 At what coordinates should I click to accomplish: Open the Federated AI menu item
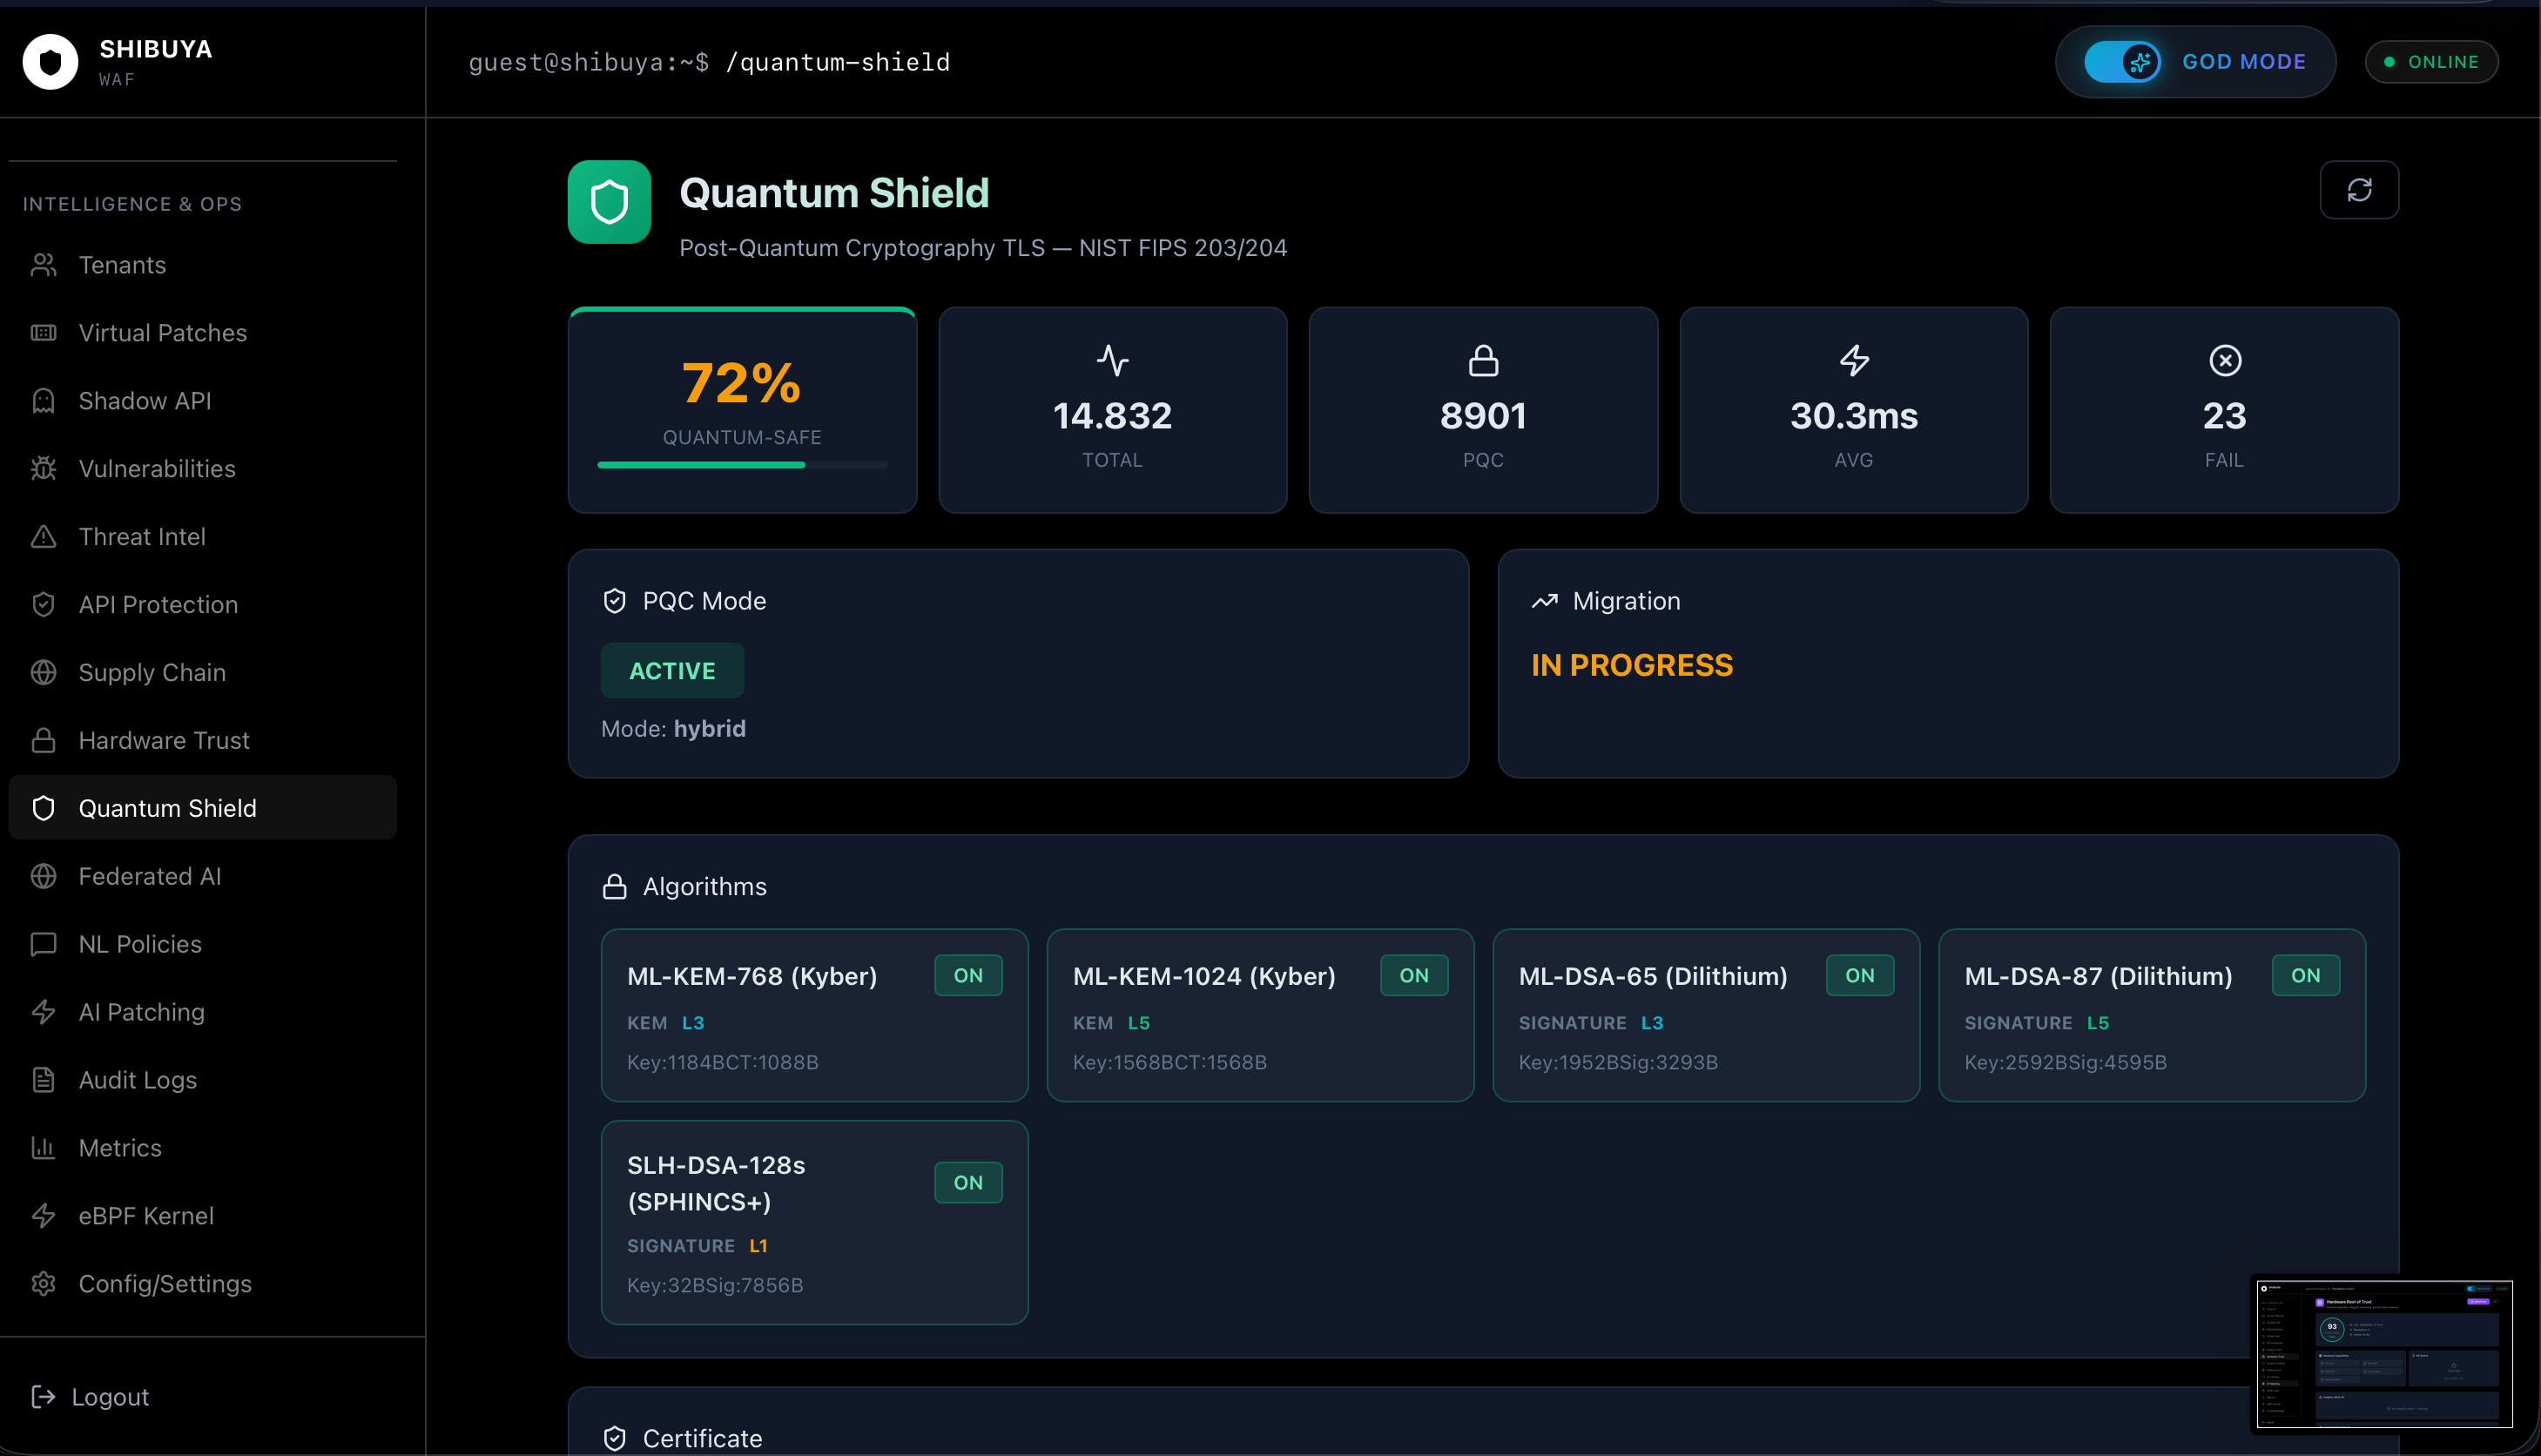click(150, 877)
